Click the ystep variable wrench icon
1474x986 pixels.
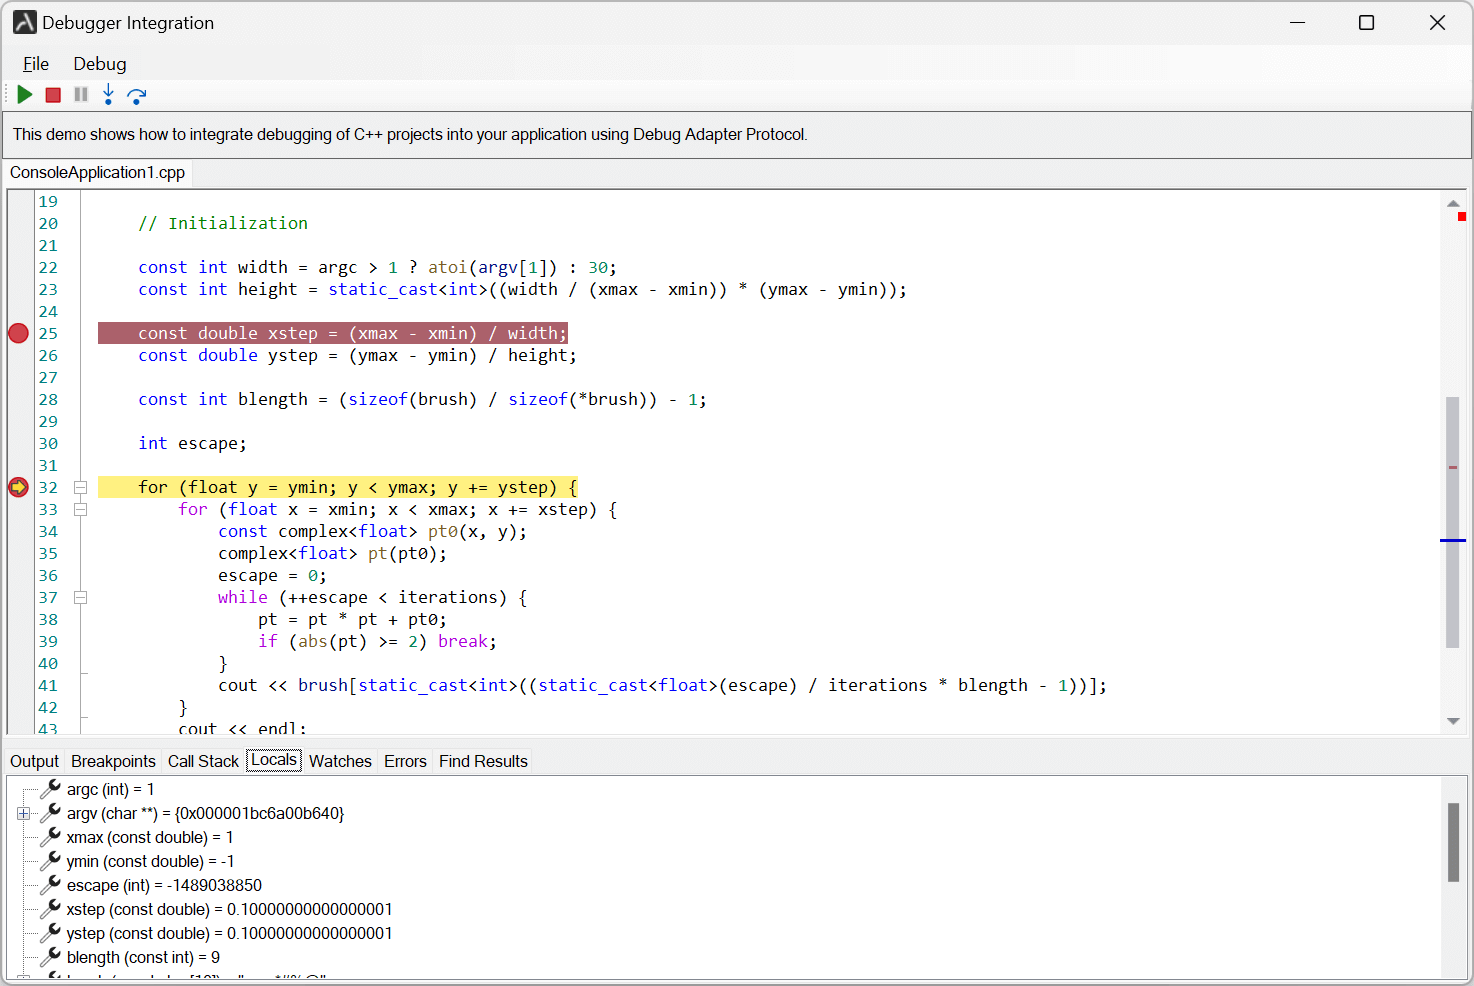(51, 933)
